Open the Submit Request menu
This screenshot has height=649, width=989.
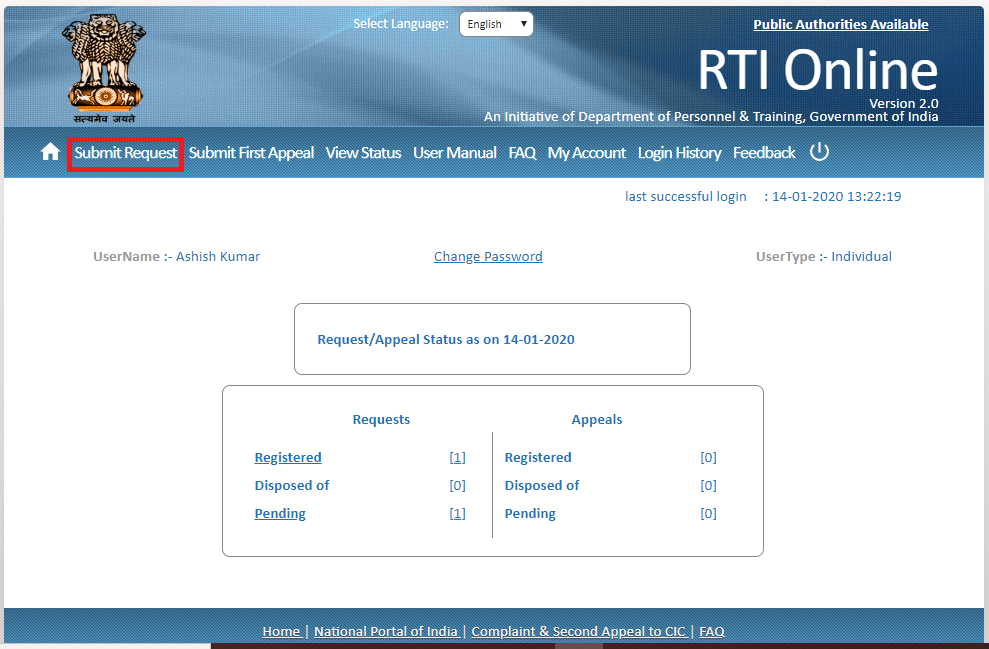(x=125, y=152)
